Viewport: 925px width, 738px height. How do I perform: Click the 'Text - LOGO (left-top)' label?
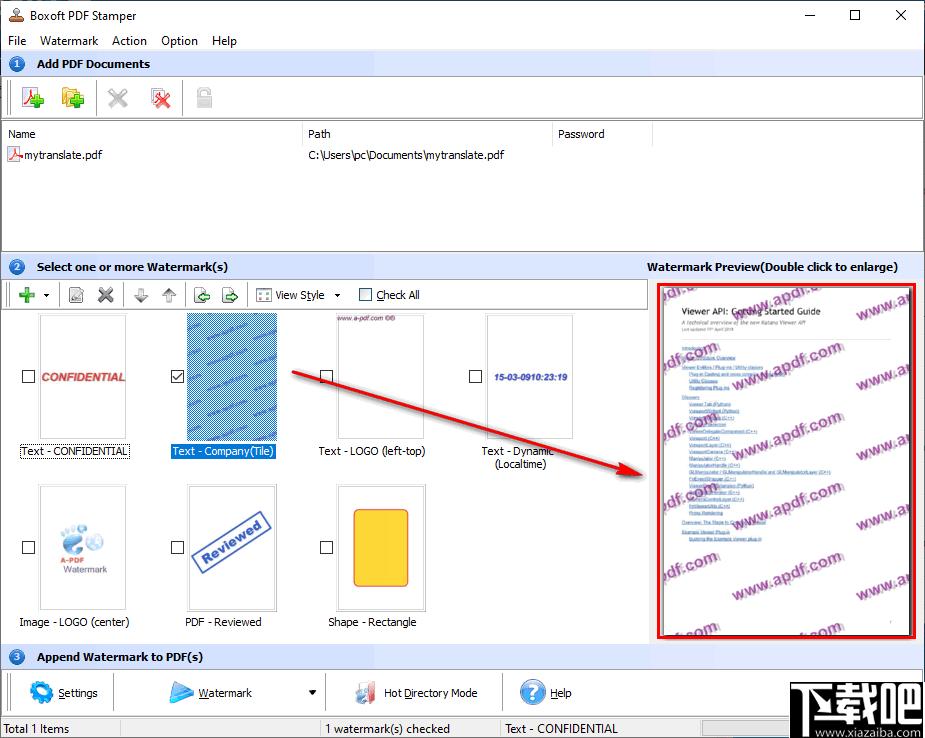372,451
